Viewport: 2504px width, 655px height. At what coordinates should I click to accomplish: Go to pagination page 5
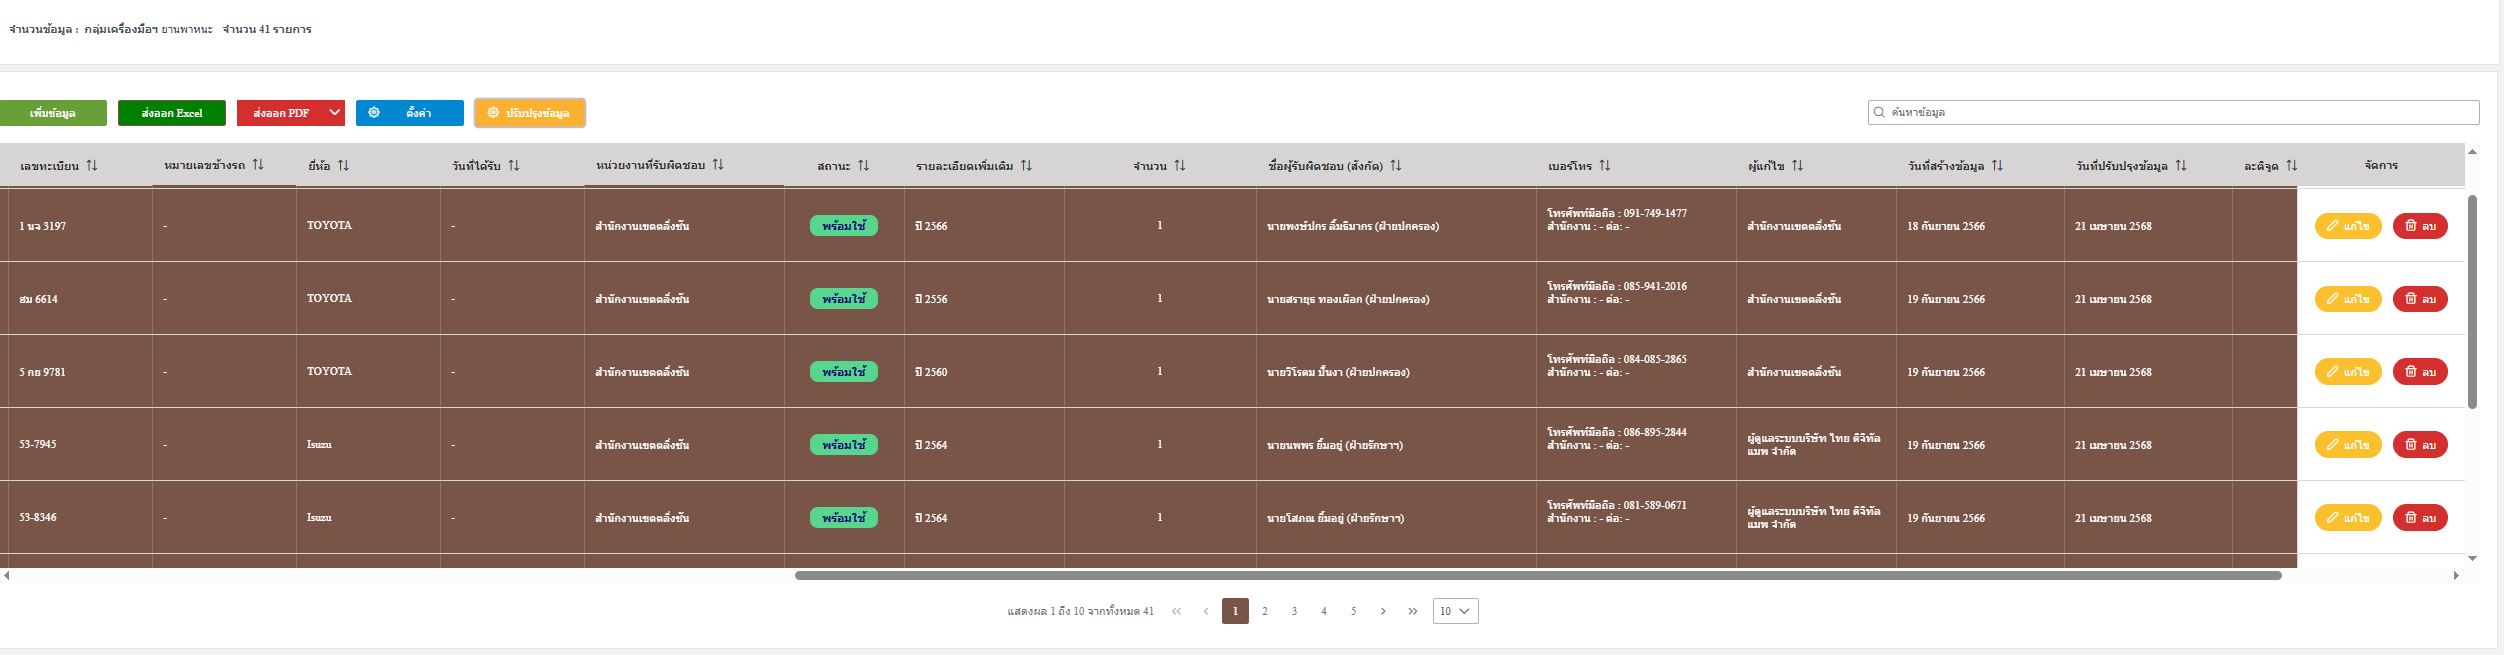click(1353, 611)
